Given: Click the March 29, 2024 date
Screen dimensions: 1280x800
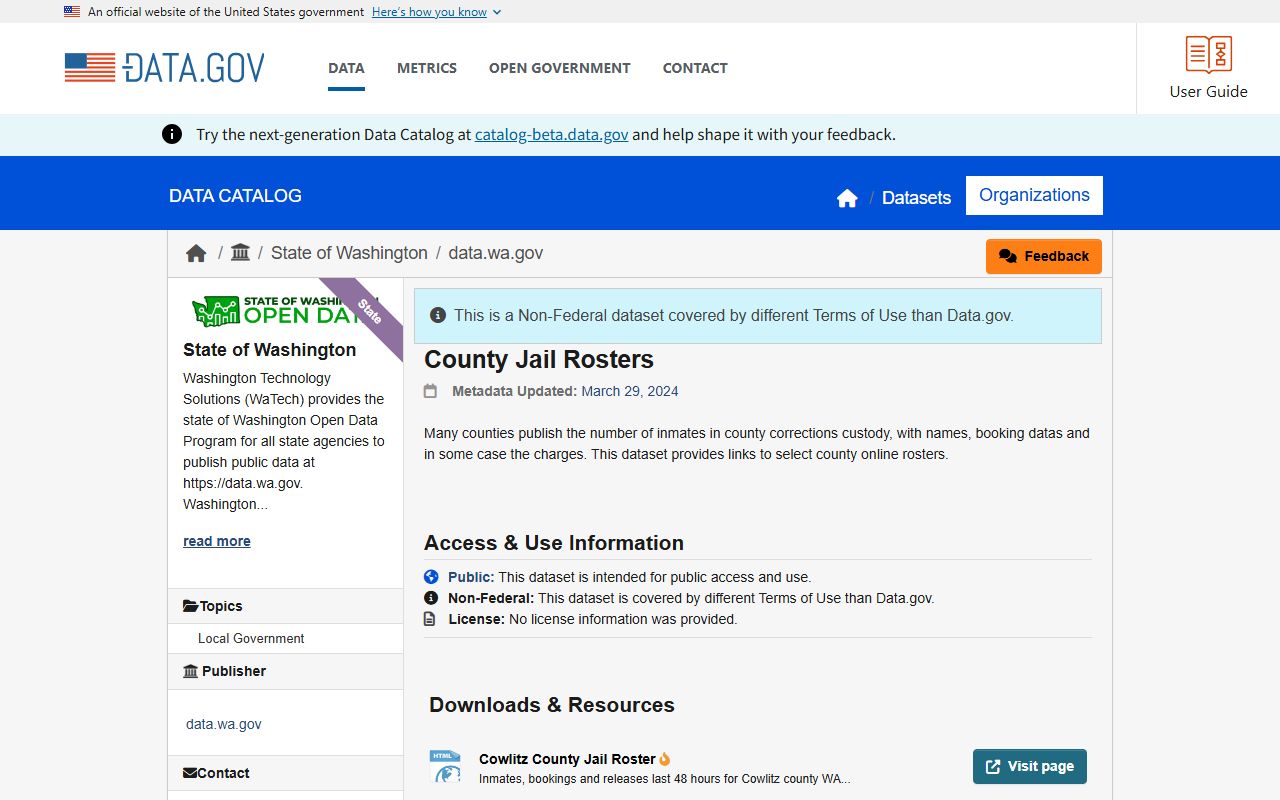Looking at the screenshot, I should tap(630, 391).
